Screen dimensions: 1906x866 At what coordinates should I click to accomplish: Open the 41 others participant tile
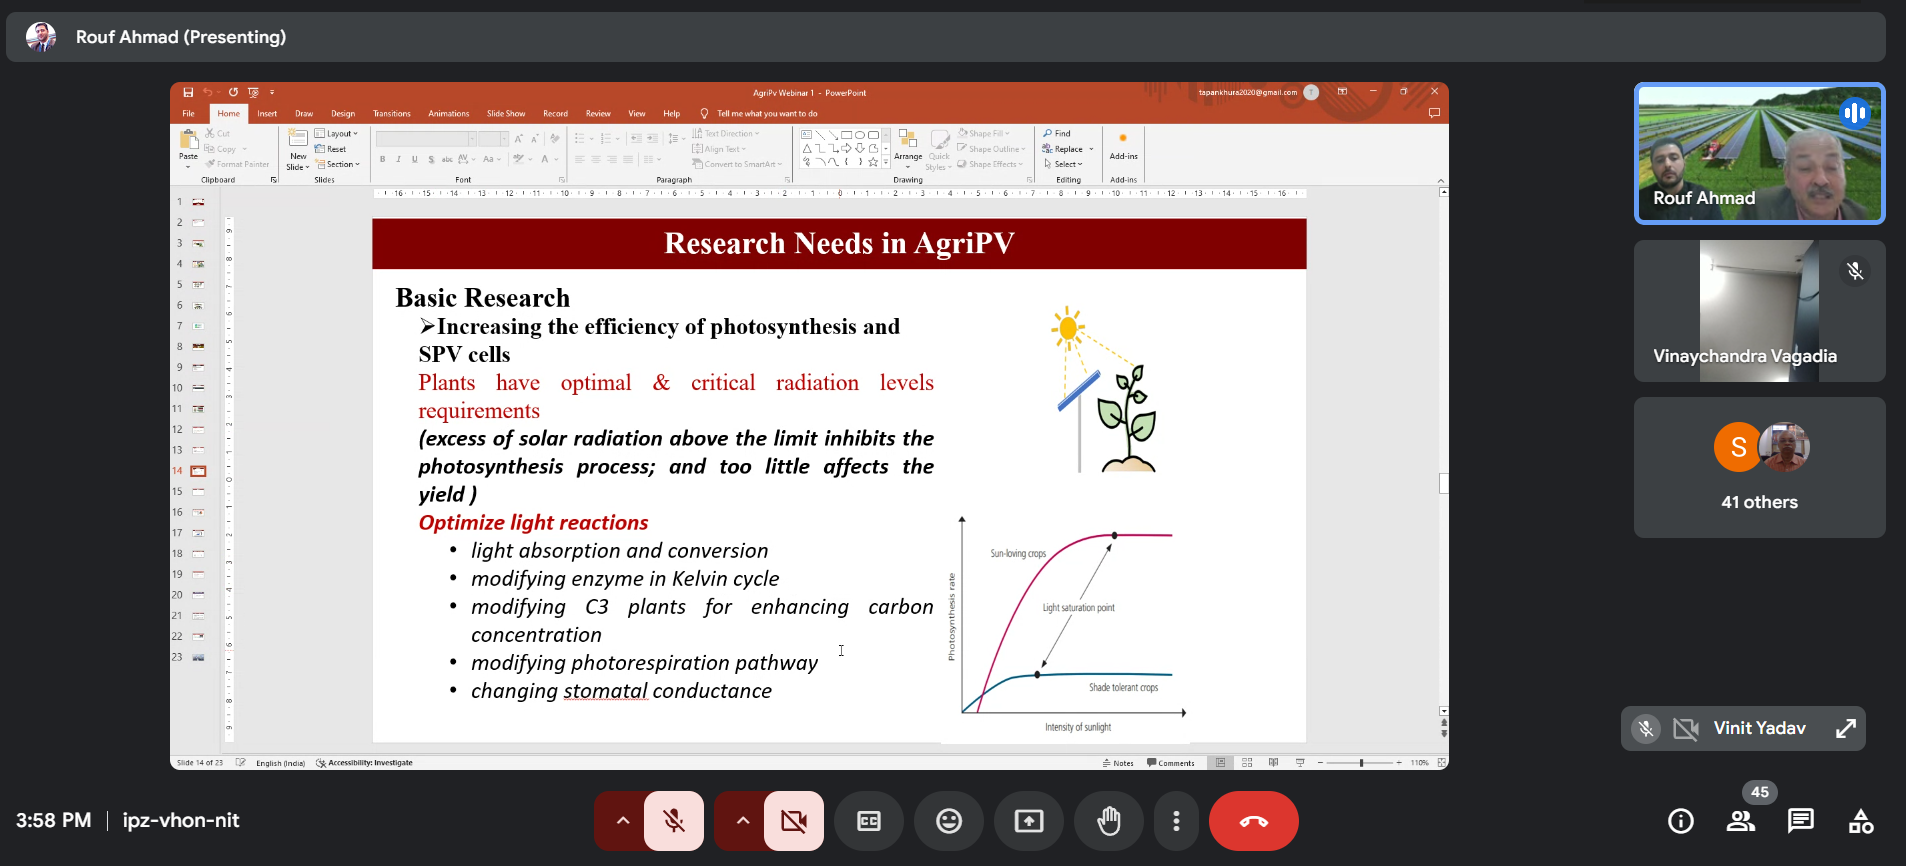tap(1759, 468)
